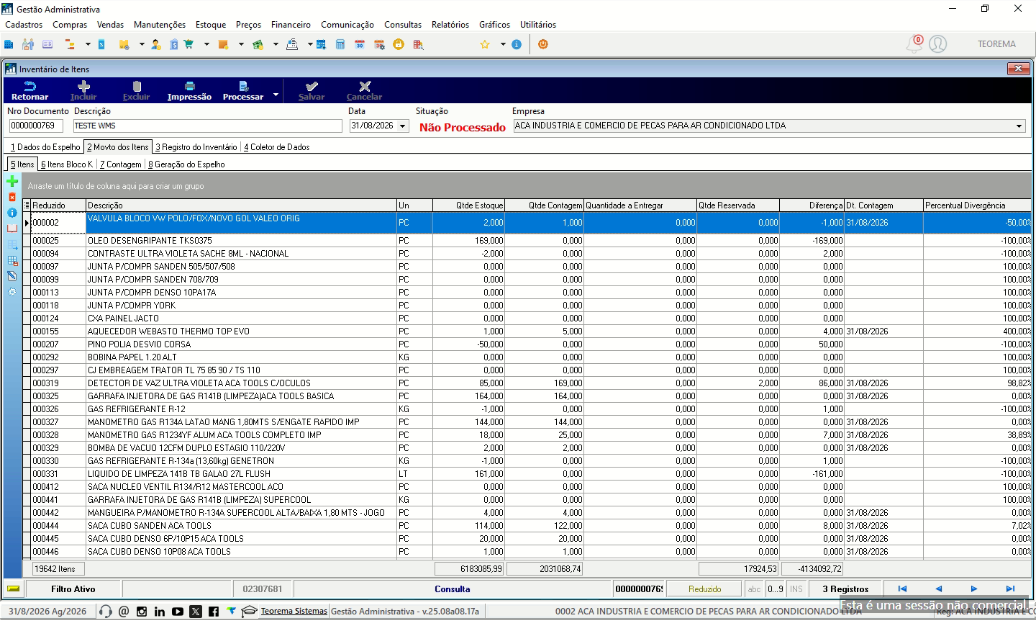Expand the Processar dropdown arrow
1036x620 pixels.
tap(276, 94)
